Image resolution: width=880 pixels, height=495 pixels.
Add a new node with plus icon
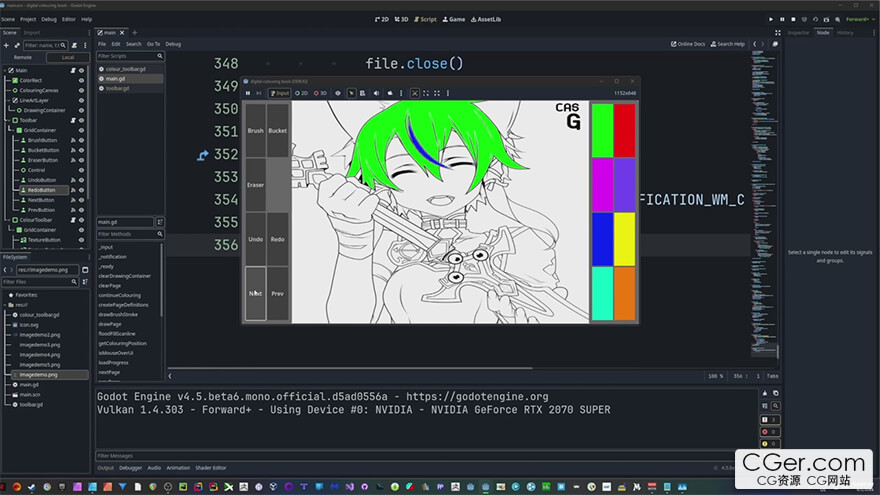[5, 45]
